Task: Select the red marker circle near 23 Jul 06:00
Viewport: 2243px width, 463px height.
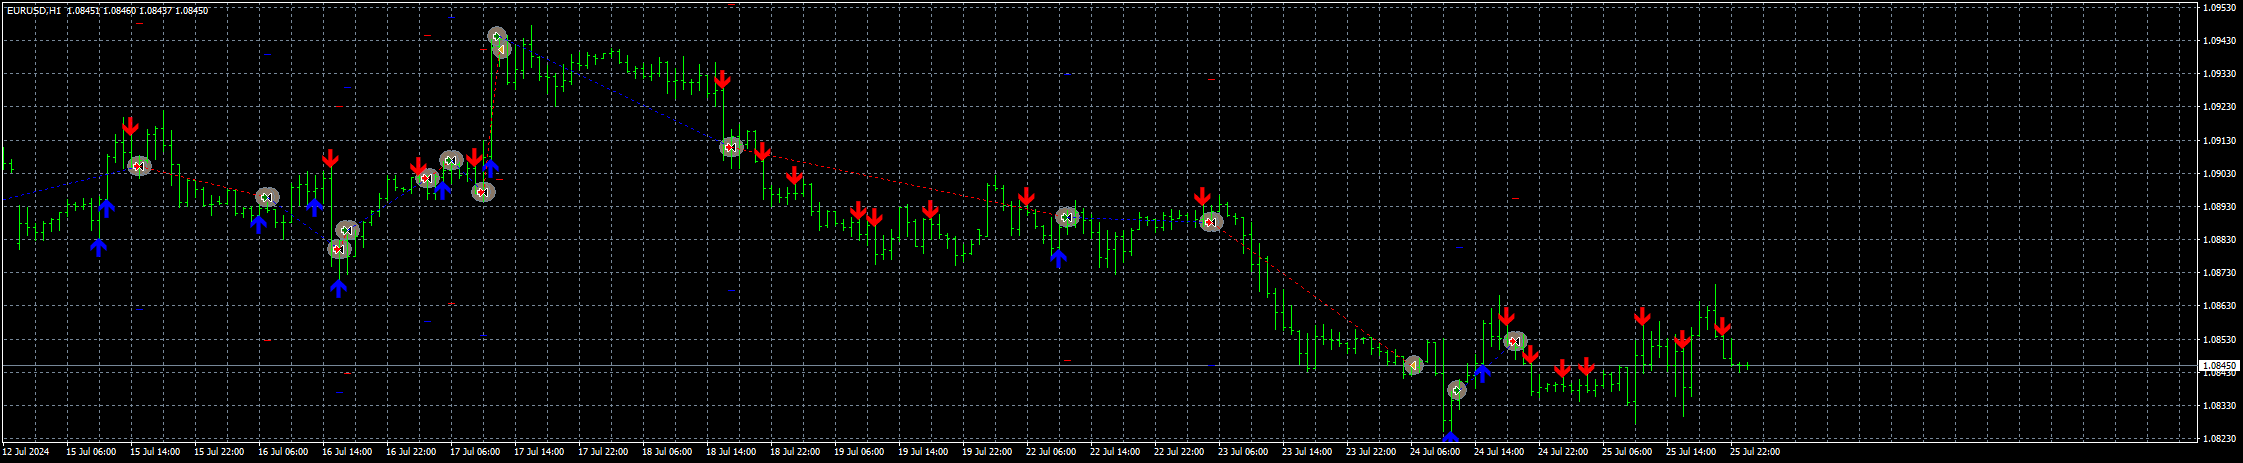Action: (1211, 222)
